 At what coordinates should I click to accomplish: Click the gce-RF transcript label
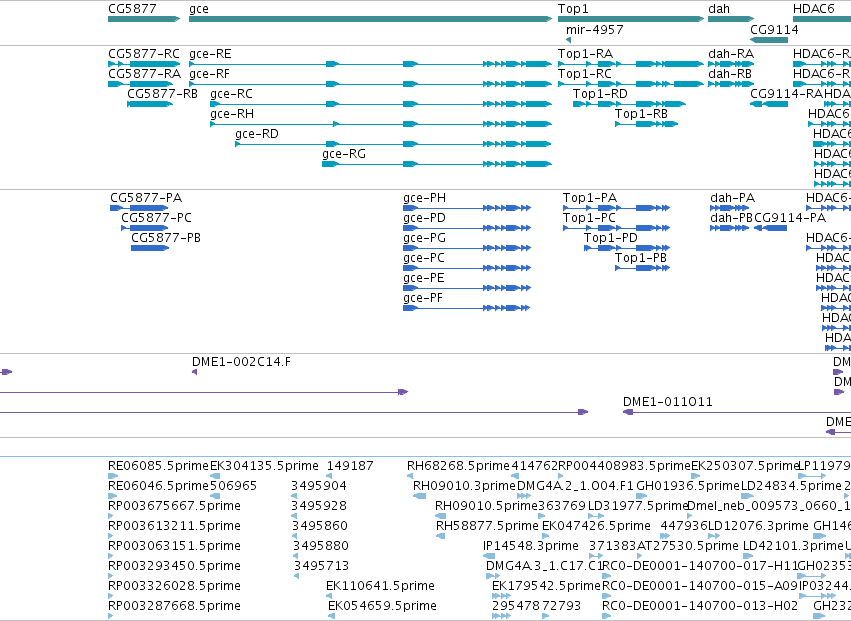point(209,74)
